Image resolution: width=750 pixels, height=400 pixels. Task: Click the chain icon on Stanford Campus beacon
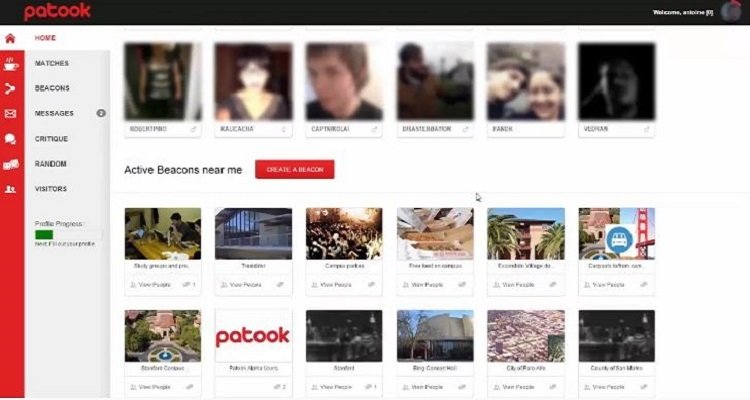190,387
